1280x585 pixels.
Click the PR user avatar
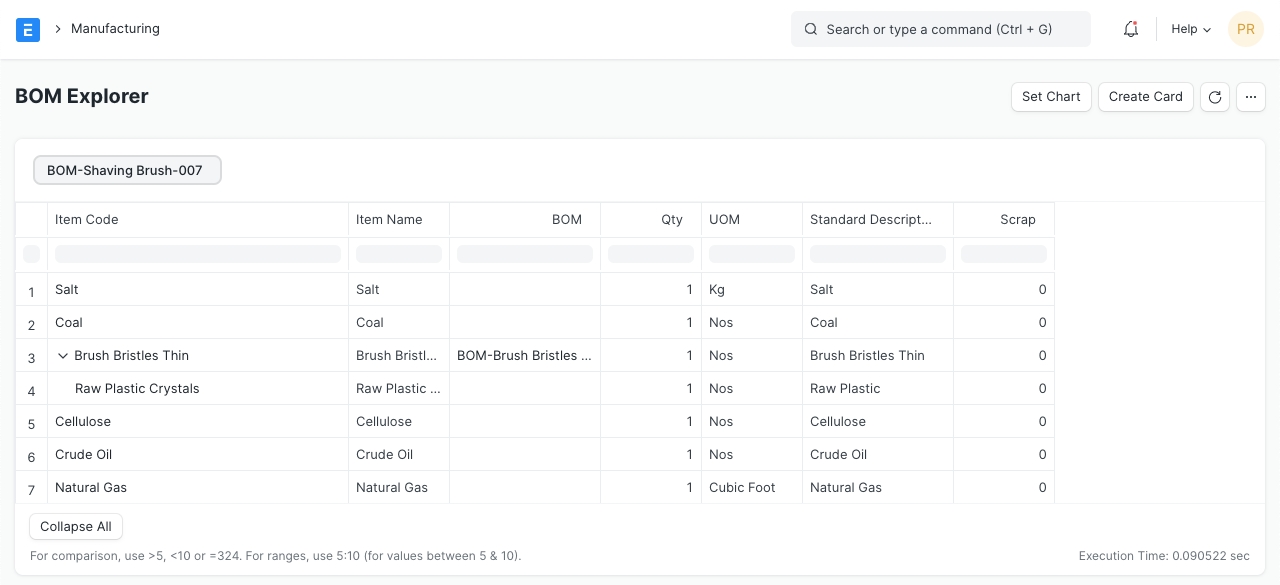[x=1246, y=29]
